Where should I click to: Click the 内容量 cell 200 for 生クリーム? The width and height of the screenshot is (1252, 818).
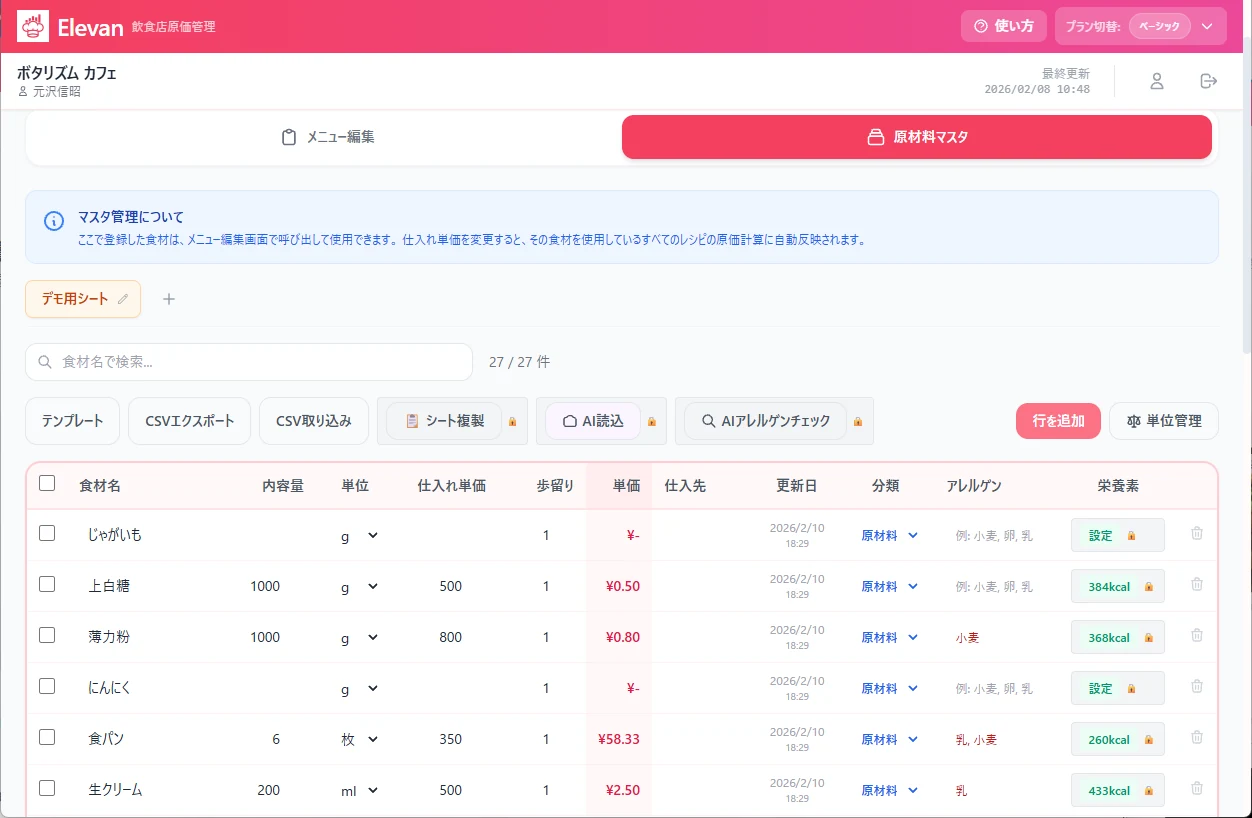click(x=268, y=790)
